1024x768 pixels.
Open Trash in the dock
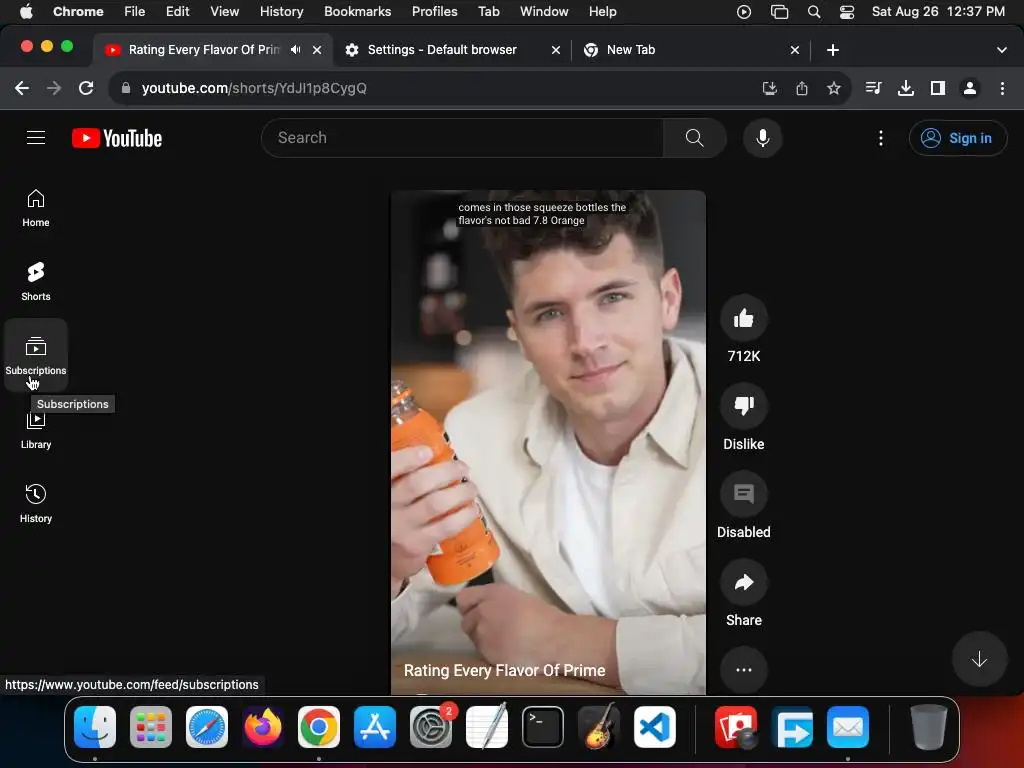[x=929, y=727]
